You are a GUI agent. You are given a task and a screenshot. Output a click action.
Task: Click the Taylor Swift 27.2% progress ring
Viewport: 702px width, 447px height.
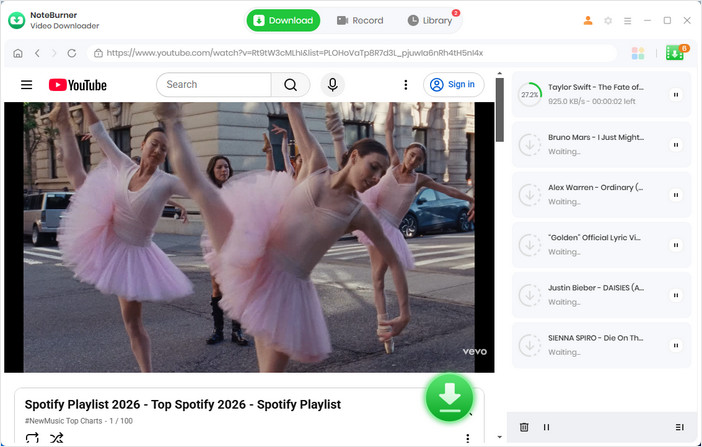(530, 95)
